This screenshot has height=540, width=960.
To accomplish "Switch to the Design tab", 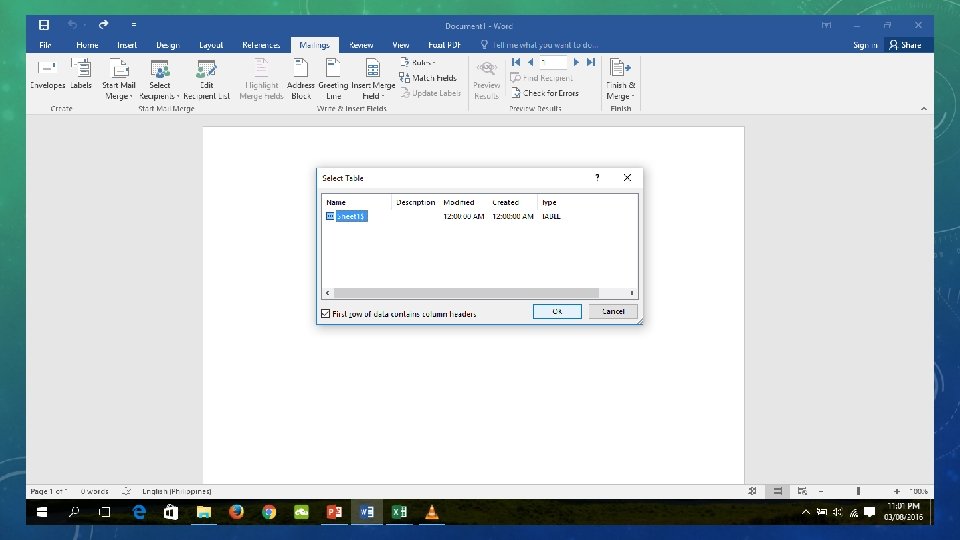I will 167,45.
